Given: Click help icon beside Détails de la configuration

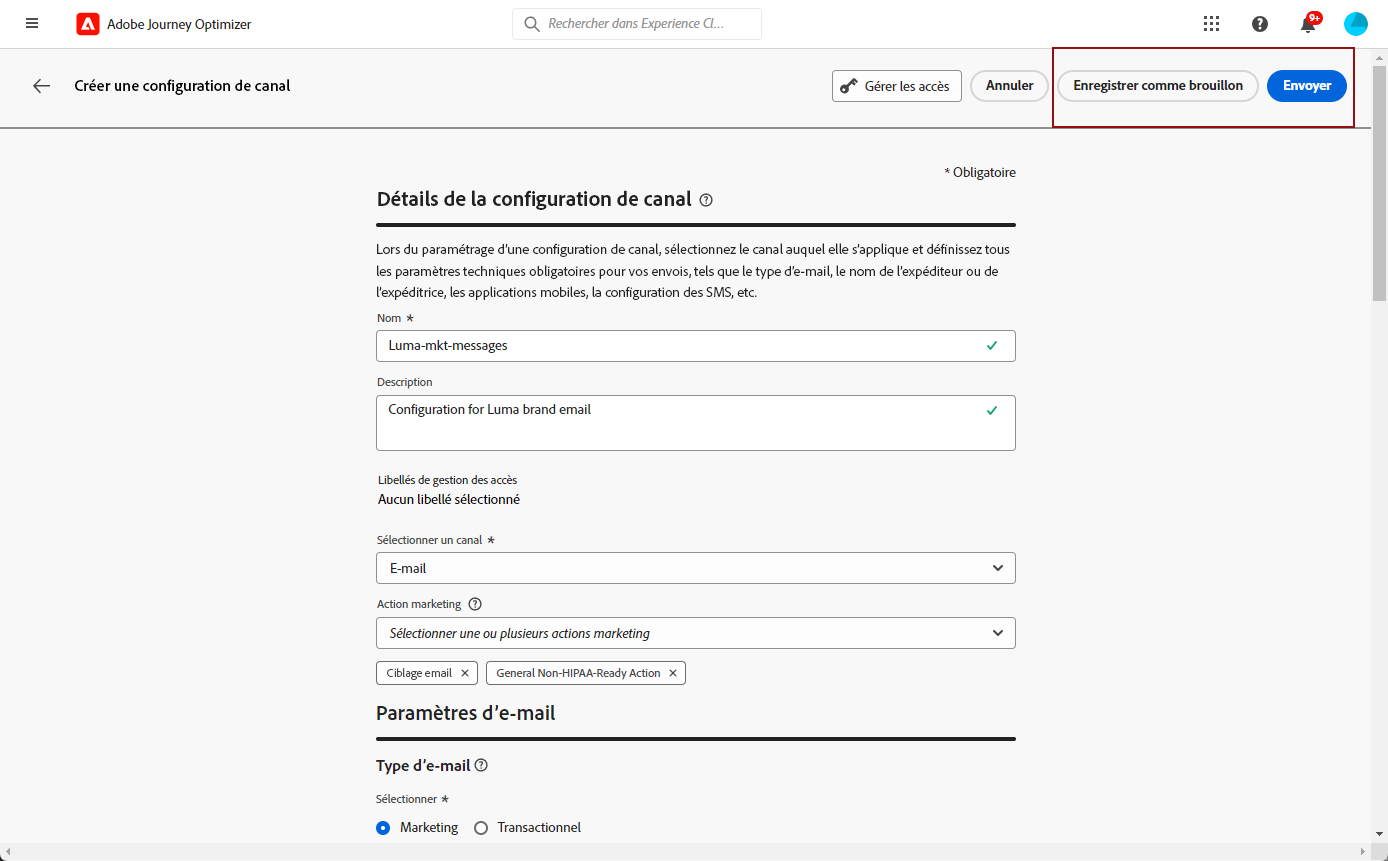Looking at the screenshot, I should pos(706,200).
